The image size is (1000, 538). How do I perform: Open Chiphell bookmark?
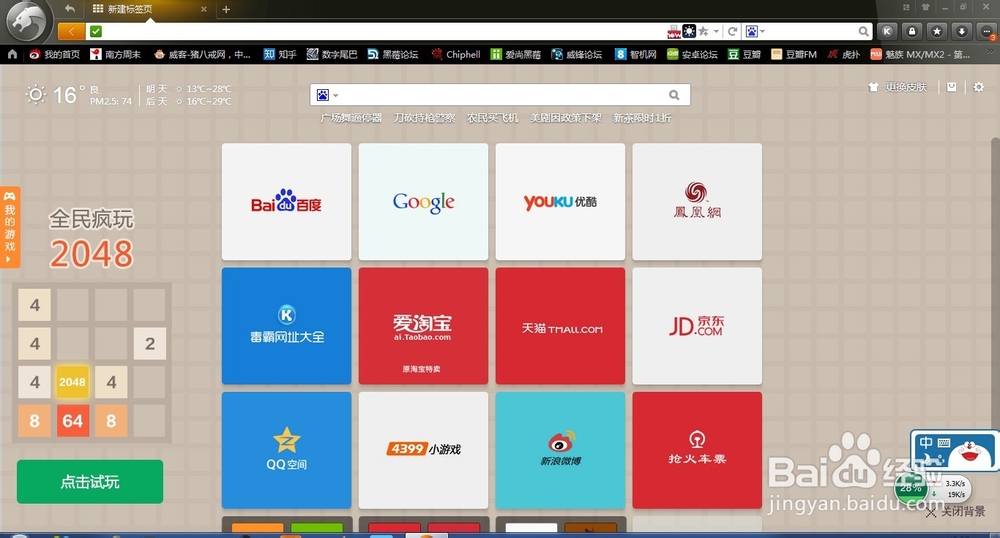click(x=455, y=54)
